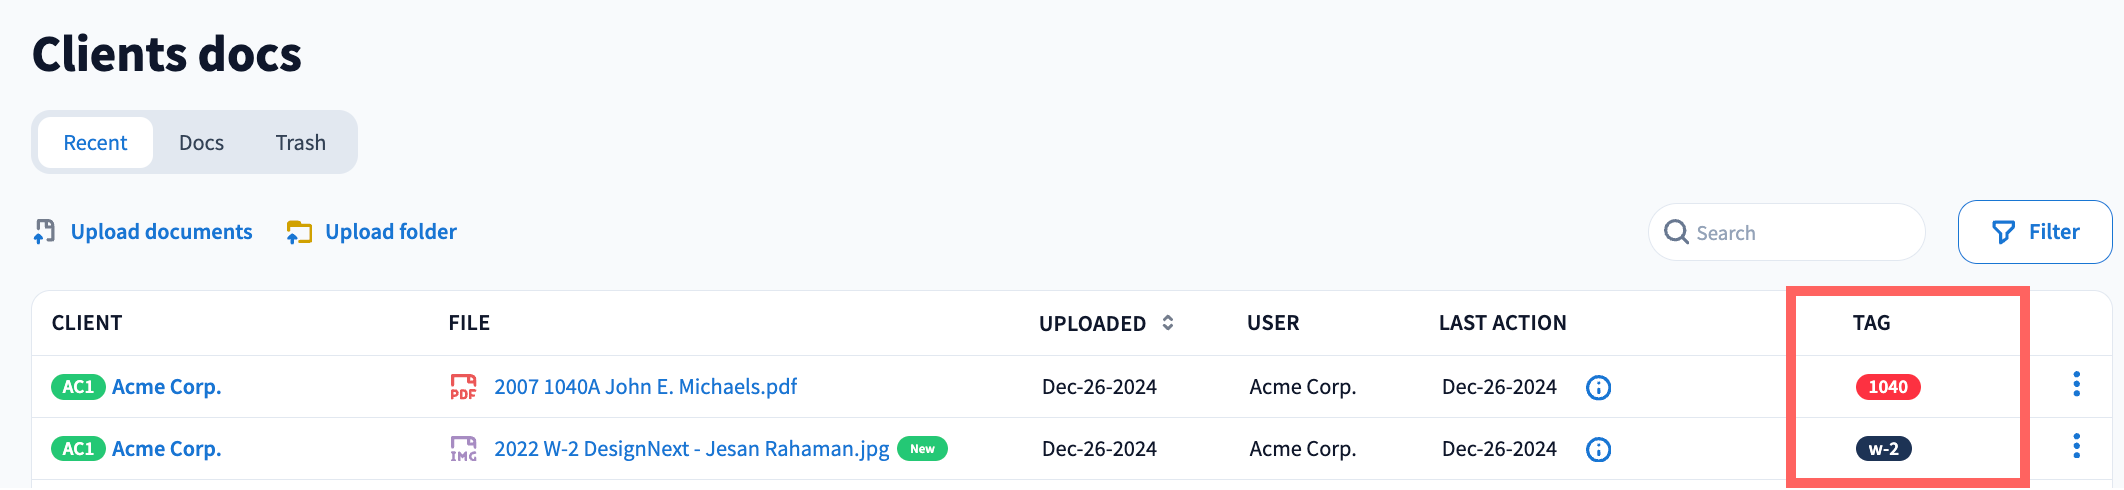This screenshot has width=2124, height=490.
Task: Open the Filter button
Action: point(2034,232)
